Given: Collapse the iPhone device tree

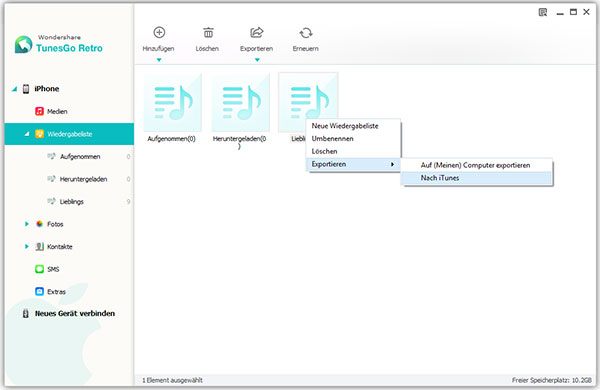Looking at the screenshot, I should 15,89.
